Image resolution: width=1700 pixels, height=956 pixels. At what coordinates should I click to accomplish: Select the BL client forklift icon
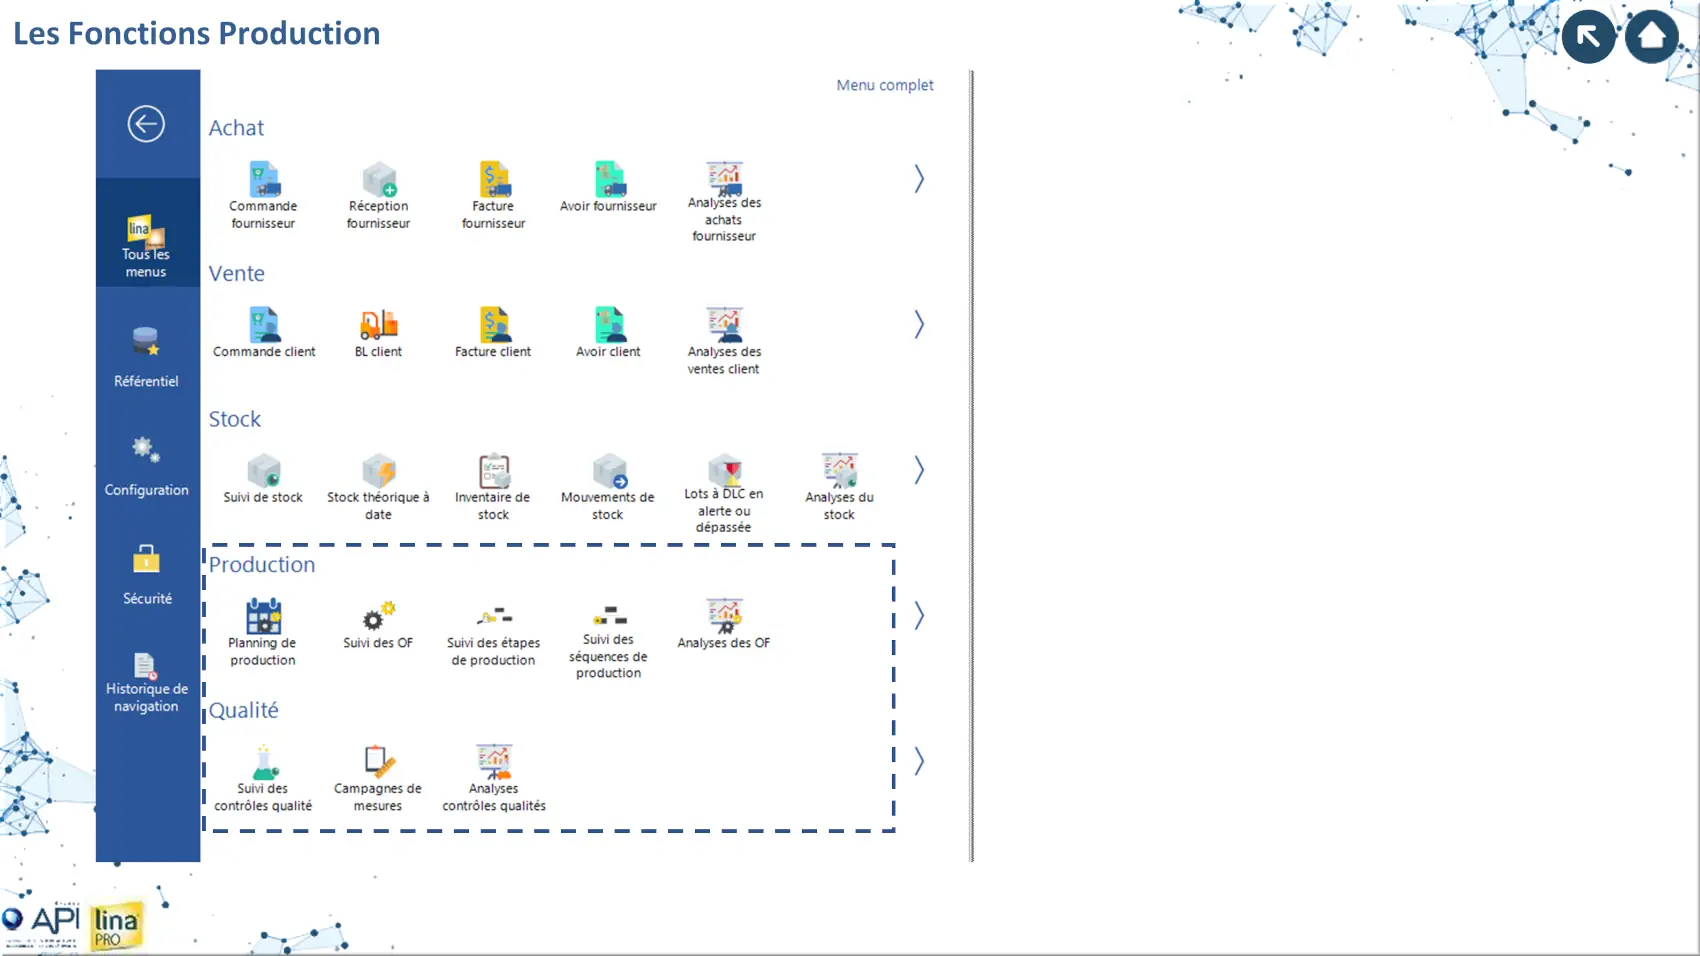click(378, 326)
